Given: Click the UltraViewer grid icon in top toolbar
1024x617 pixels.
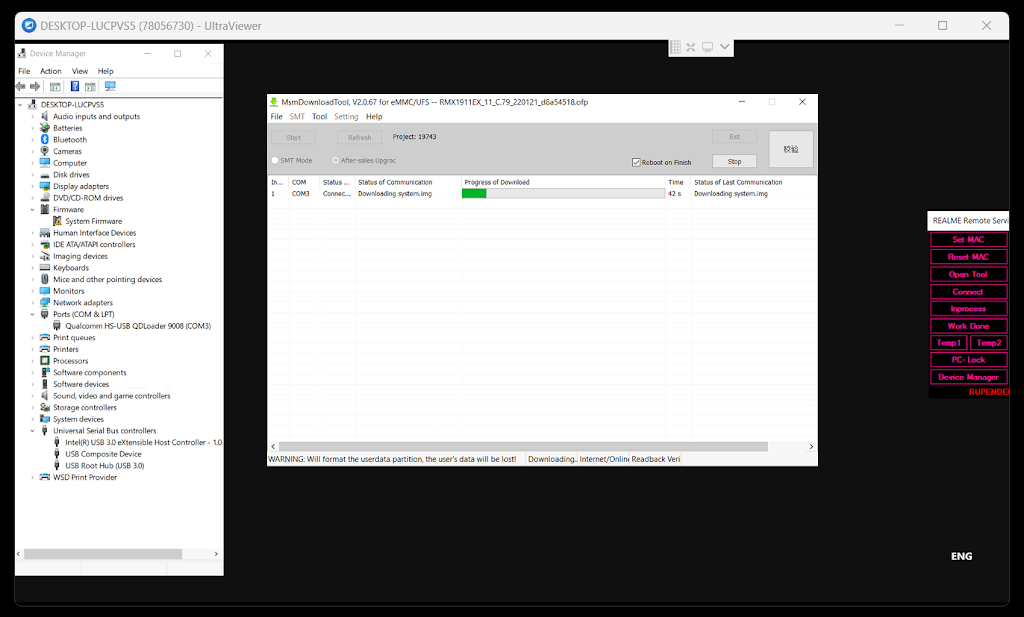Looking at the screenshot, I should pyautogui.click(x=676, y=47).
